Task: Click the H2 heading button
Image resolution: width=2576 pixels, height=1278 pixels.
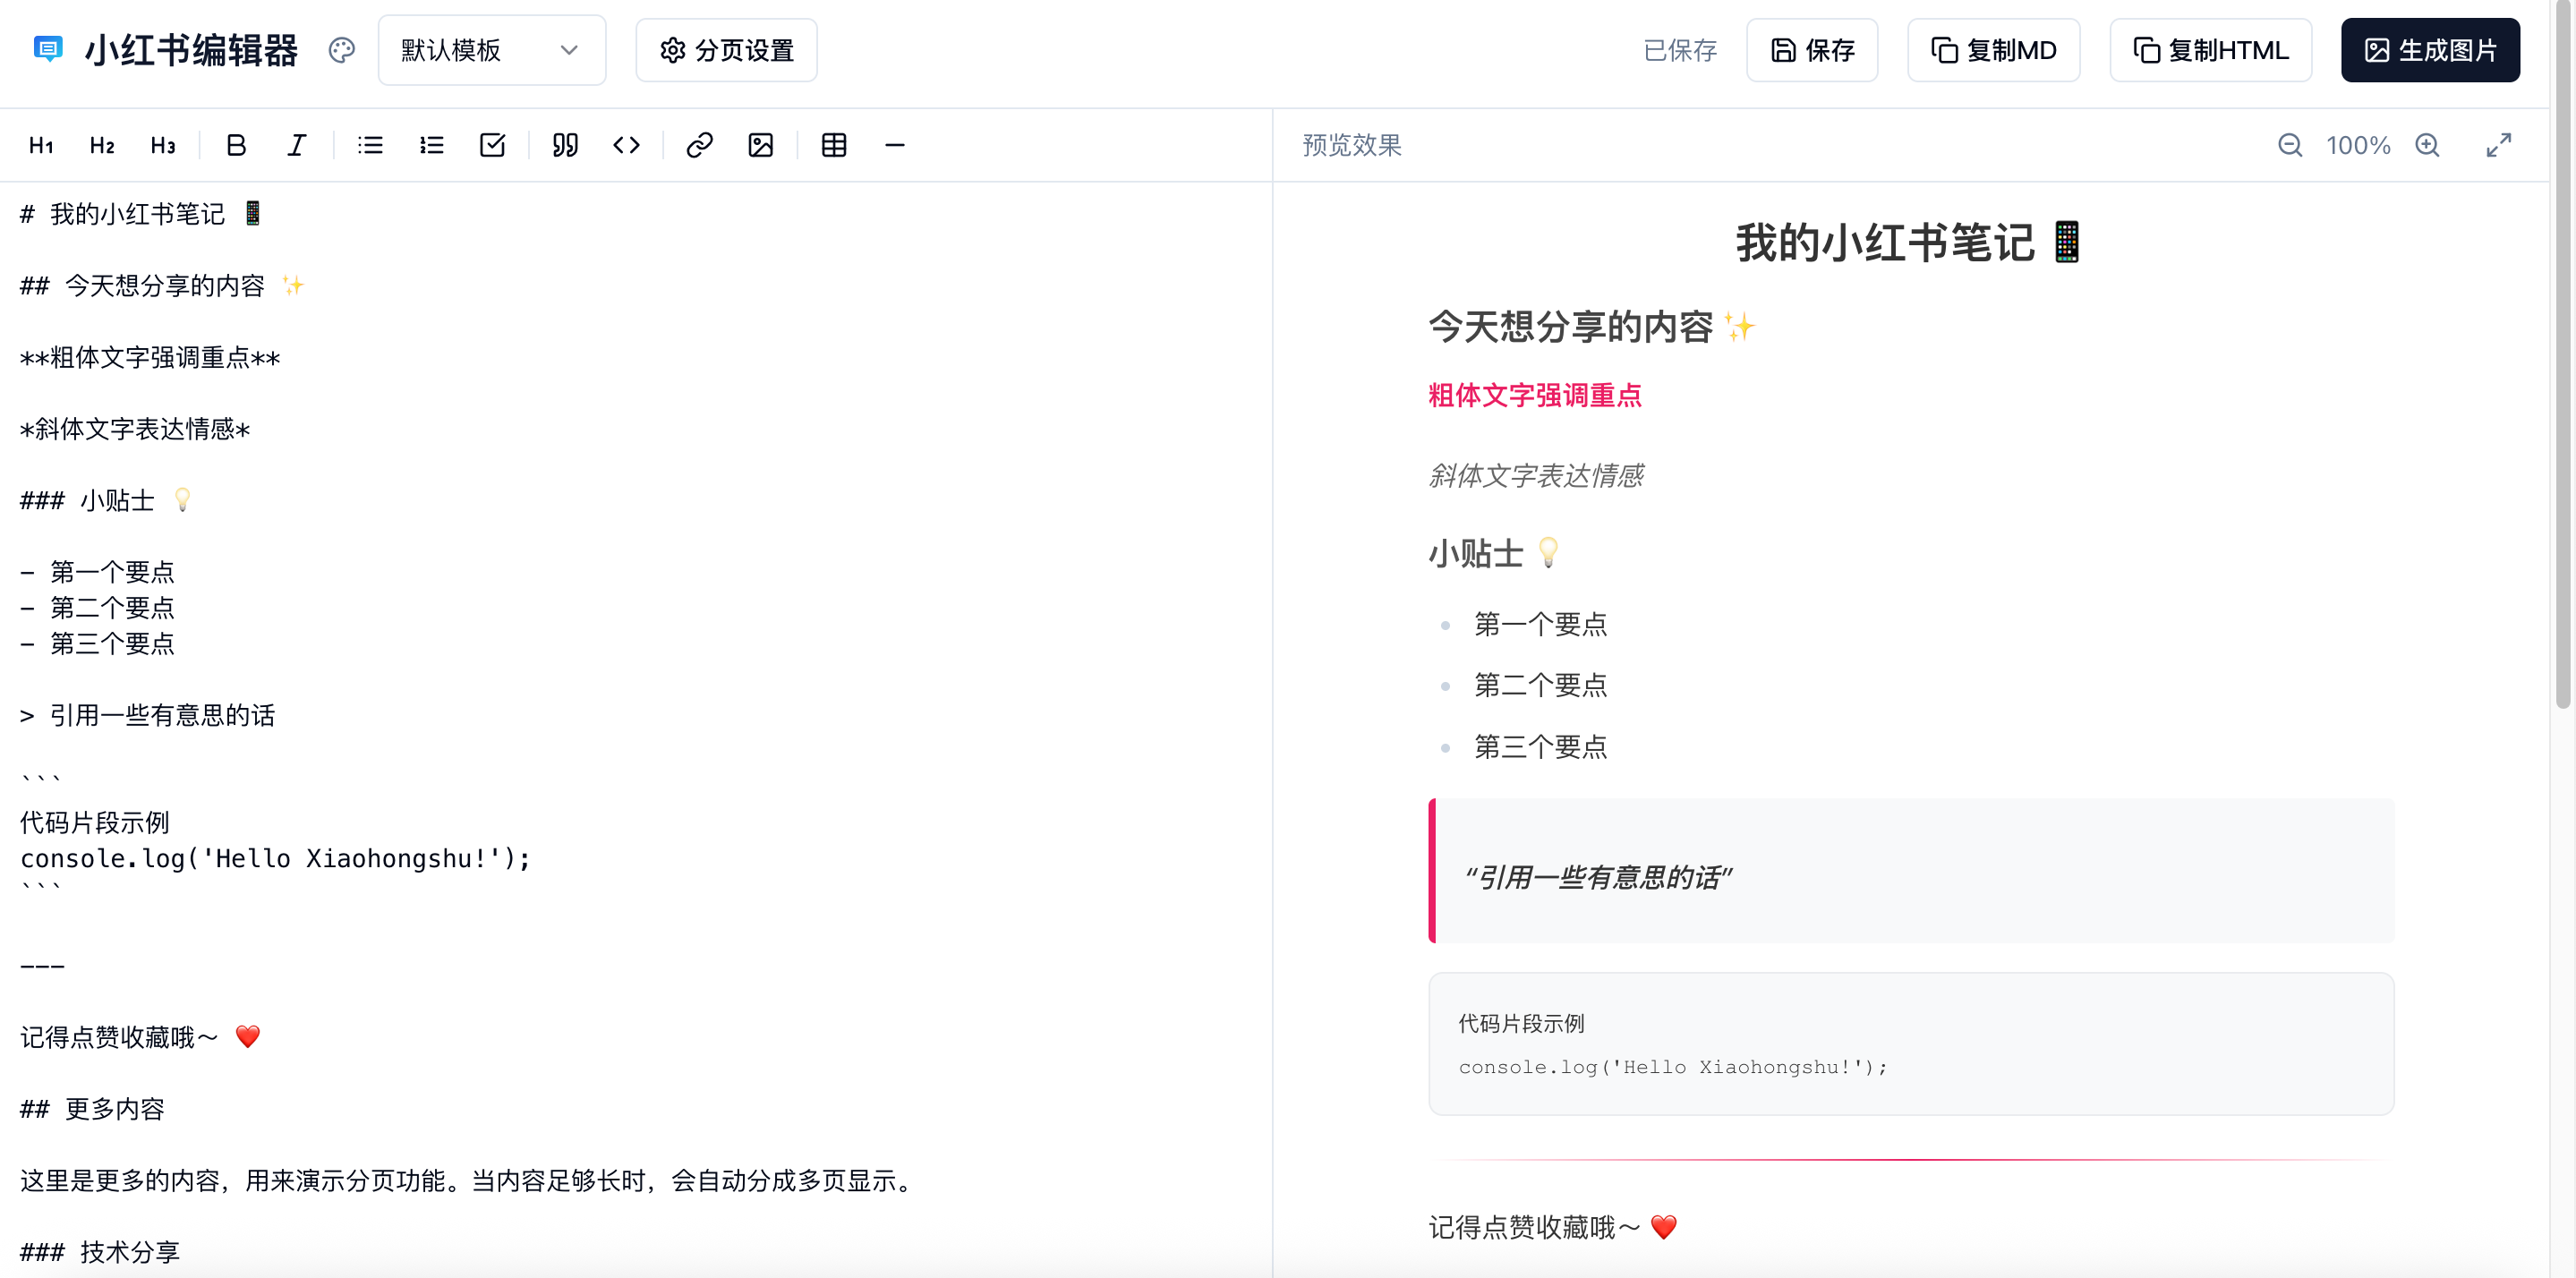Action: 102,146
